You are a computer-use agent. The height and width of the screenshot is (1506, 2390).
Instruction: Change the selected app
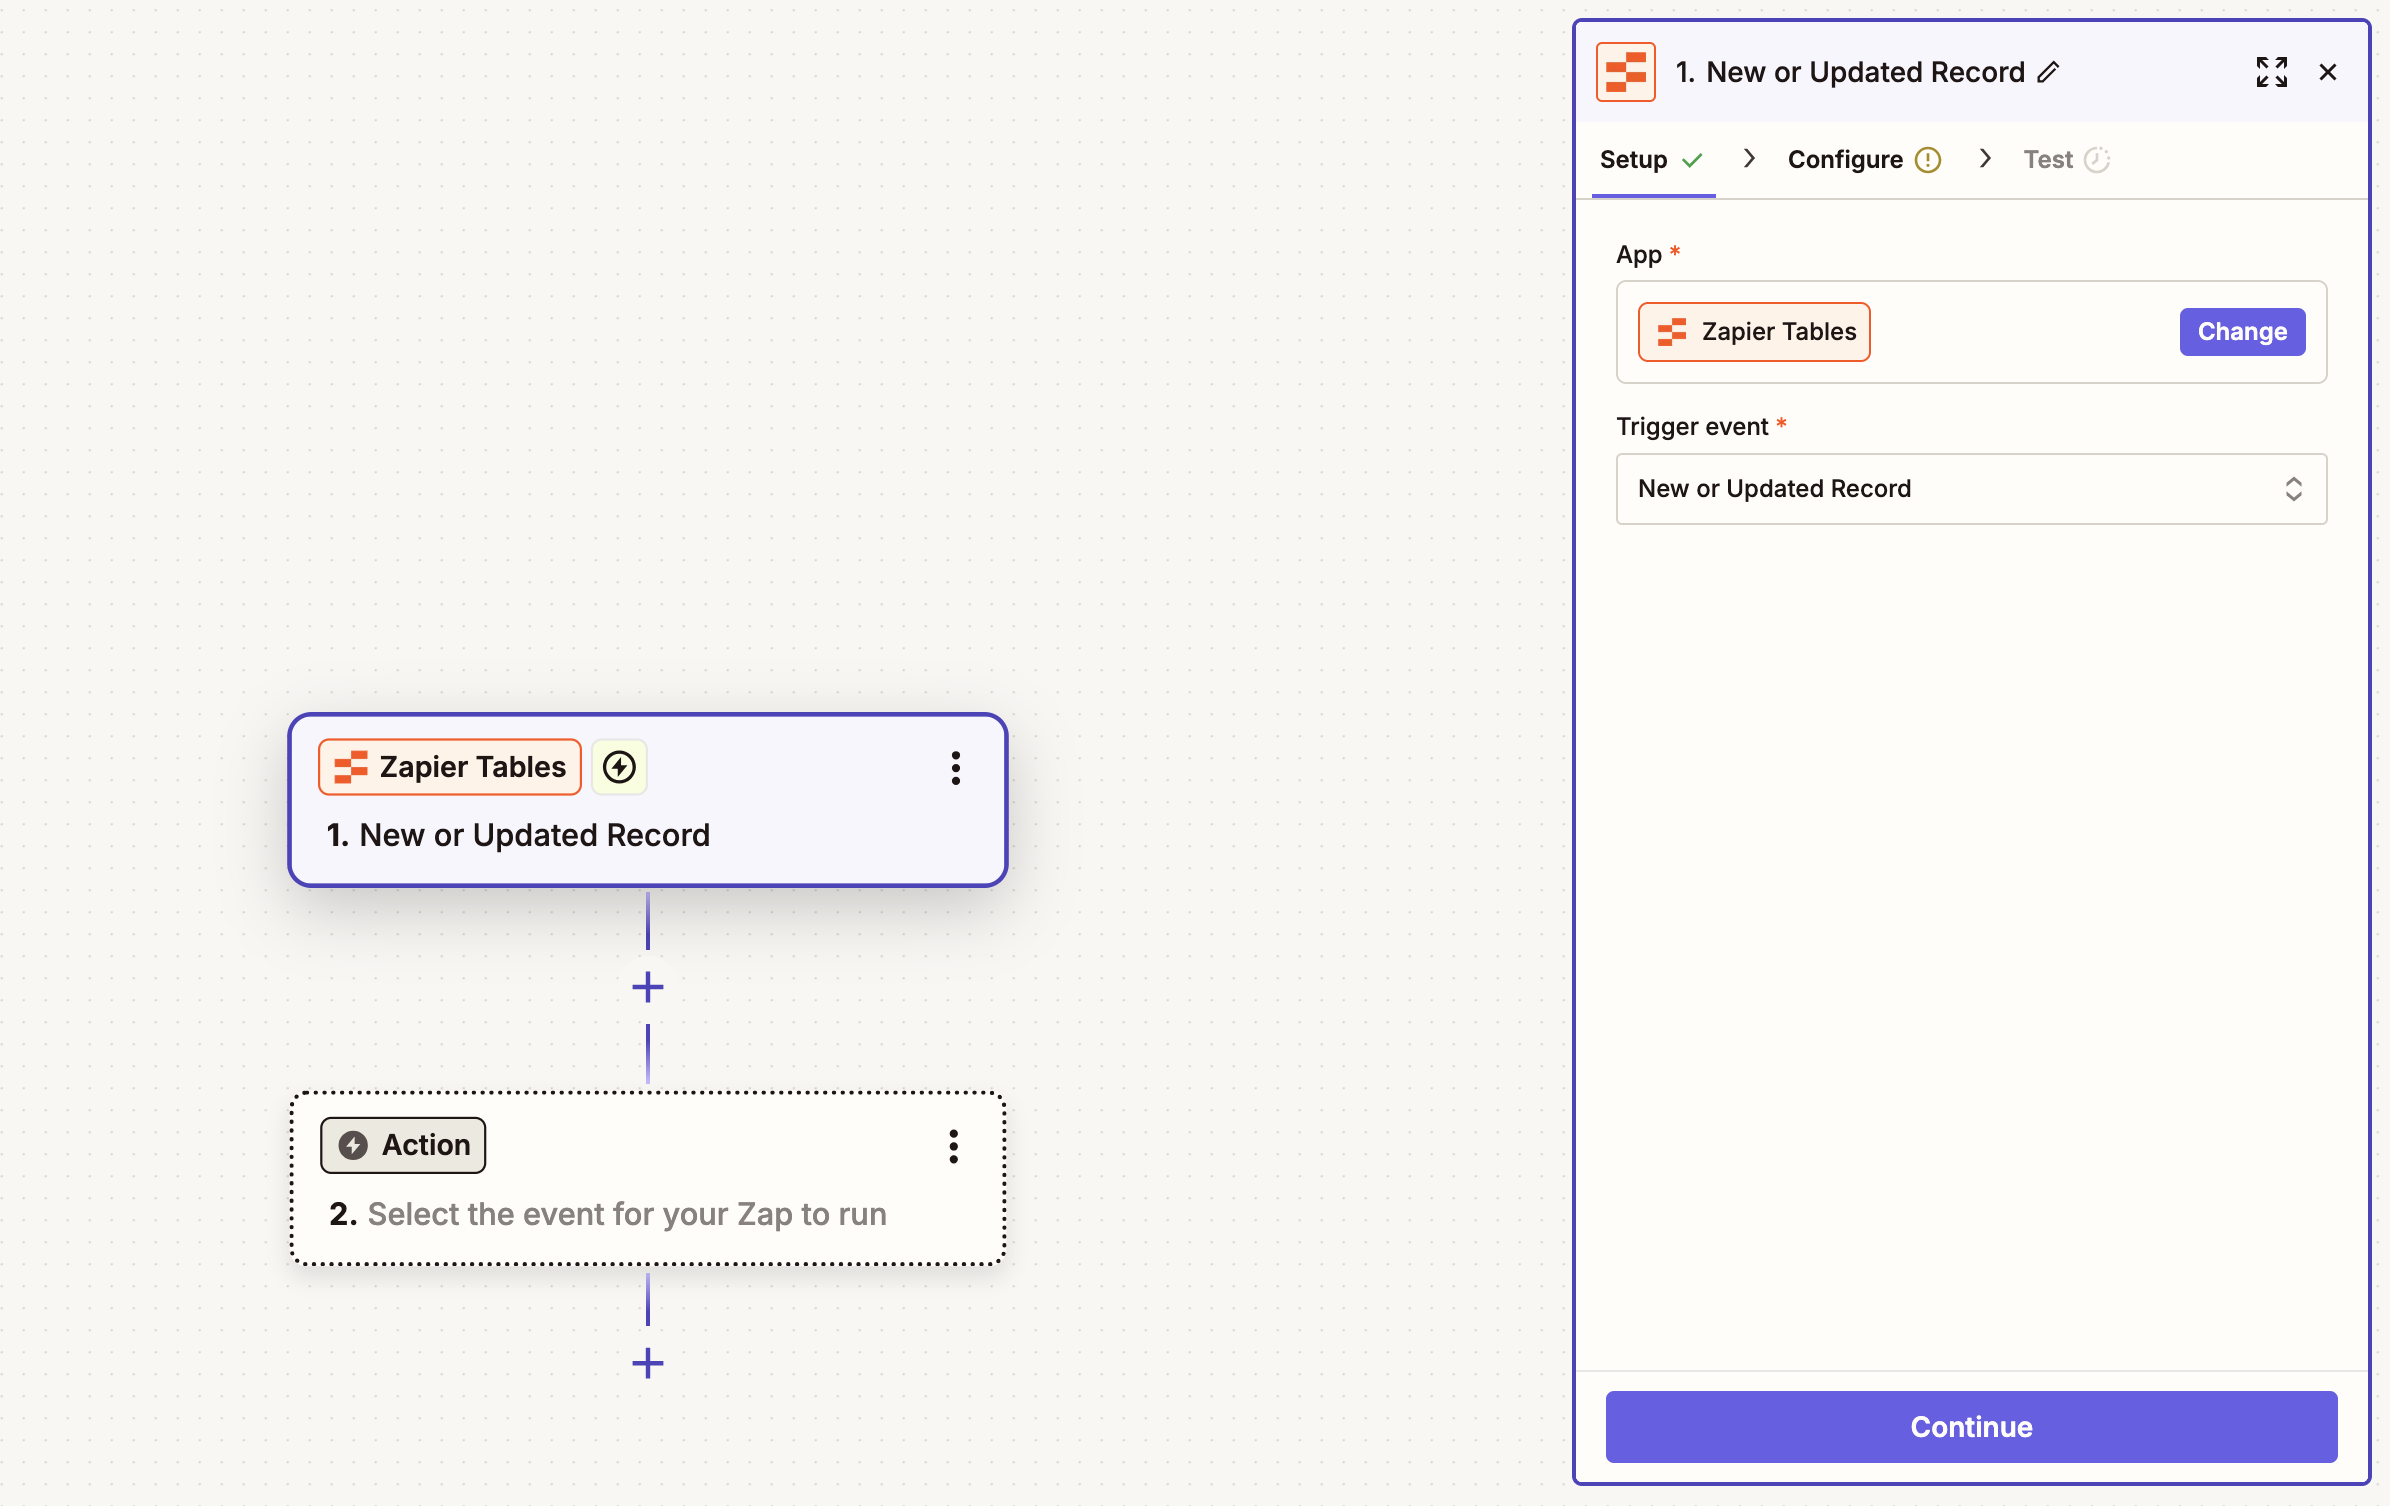tap(2242, 332)
